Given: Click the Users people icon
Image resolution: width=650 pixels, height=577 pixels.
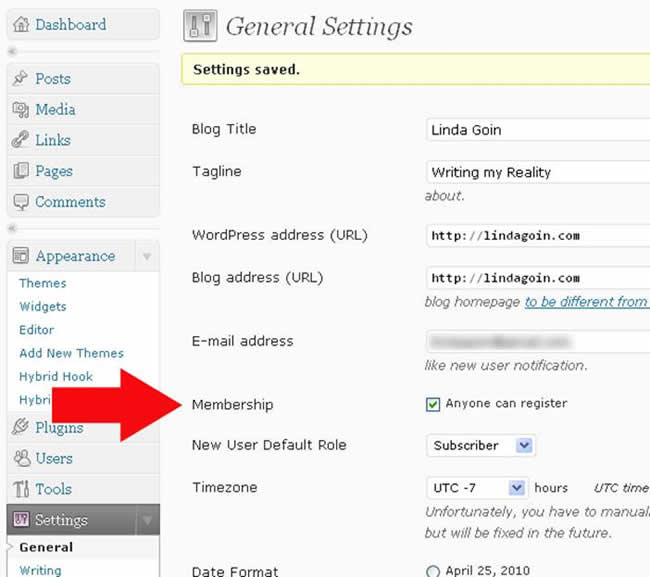Looking at the screenshot, I should [22, 458].
